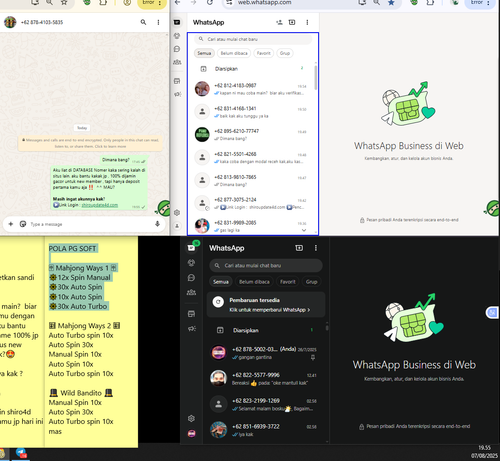The height and width of the screenshot is (461, 500).
Task: Select "Grup" filter in dark WhatsApp
Action: (x=311, y=282)
